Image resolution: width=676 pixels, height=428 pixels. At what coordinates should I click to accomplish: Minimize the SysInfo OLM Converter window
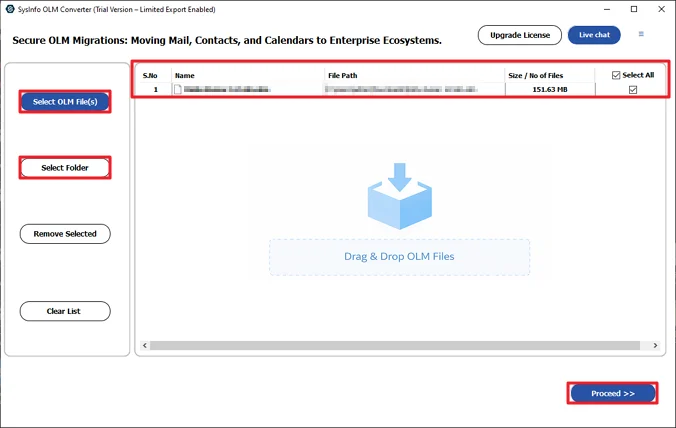pos(607,9)
